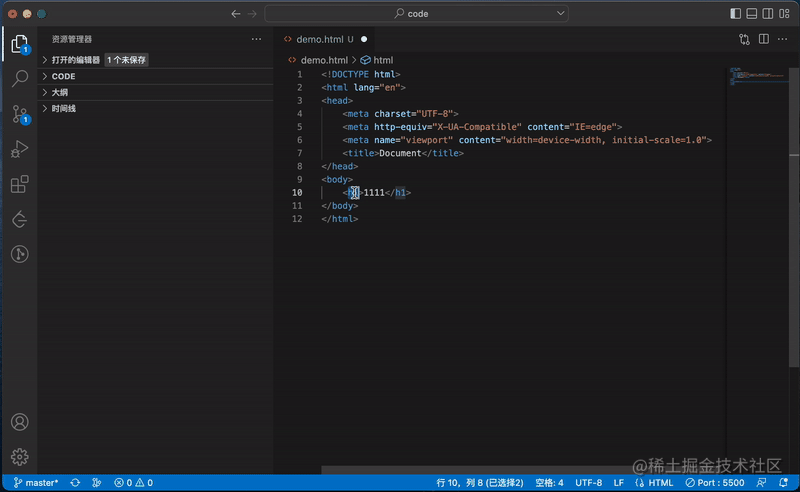Open the Extensions view
Image resolution: width=800 pixels, height=492 pixels.
tap(19, 184)
